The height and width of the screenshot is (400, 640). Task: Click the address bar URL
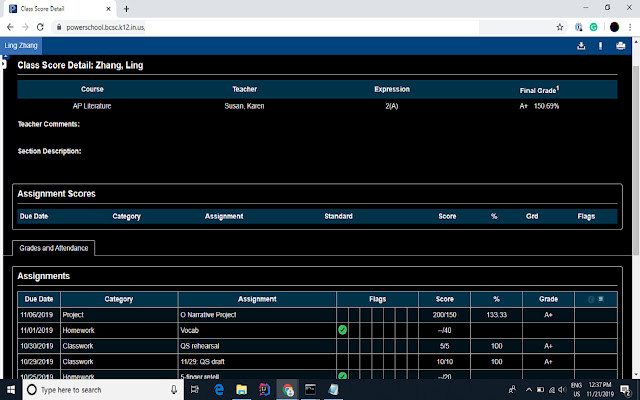105,27
